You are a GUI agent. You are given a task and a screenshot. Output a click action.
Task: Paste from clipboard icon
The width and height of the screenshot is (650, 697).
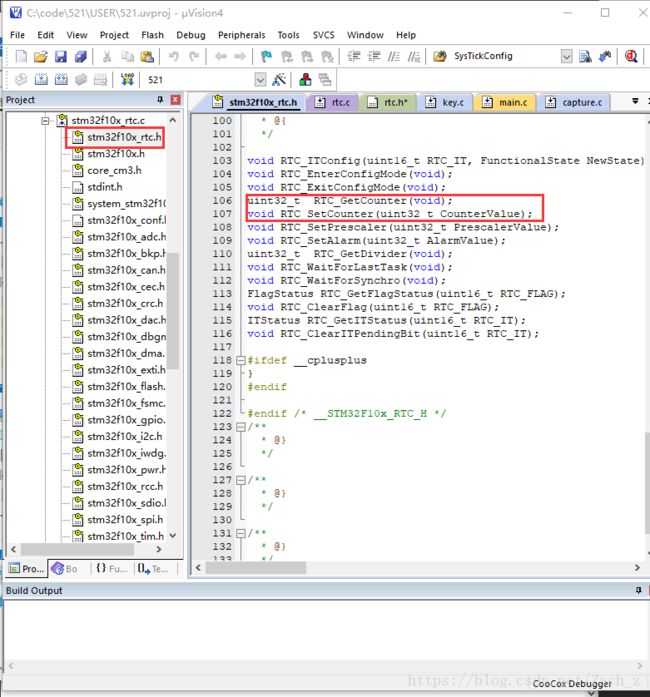click(x=147, y=56)
